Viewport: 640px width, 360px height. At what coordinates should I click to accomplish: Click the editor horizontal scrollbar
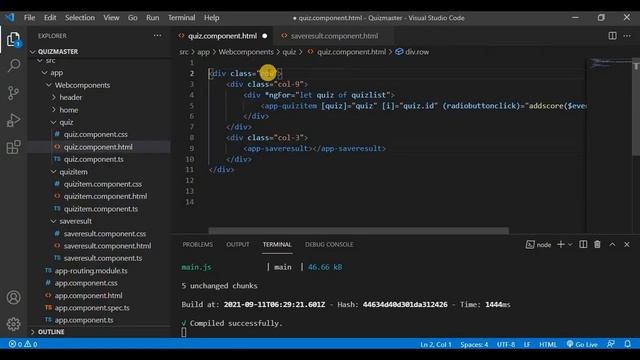click(x=358, y=231)
